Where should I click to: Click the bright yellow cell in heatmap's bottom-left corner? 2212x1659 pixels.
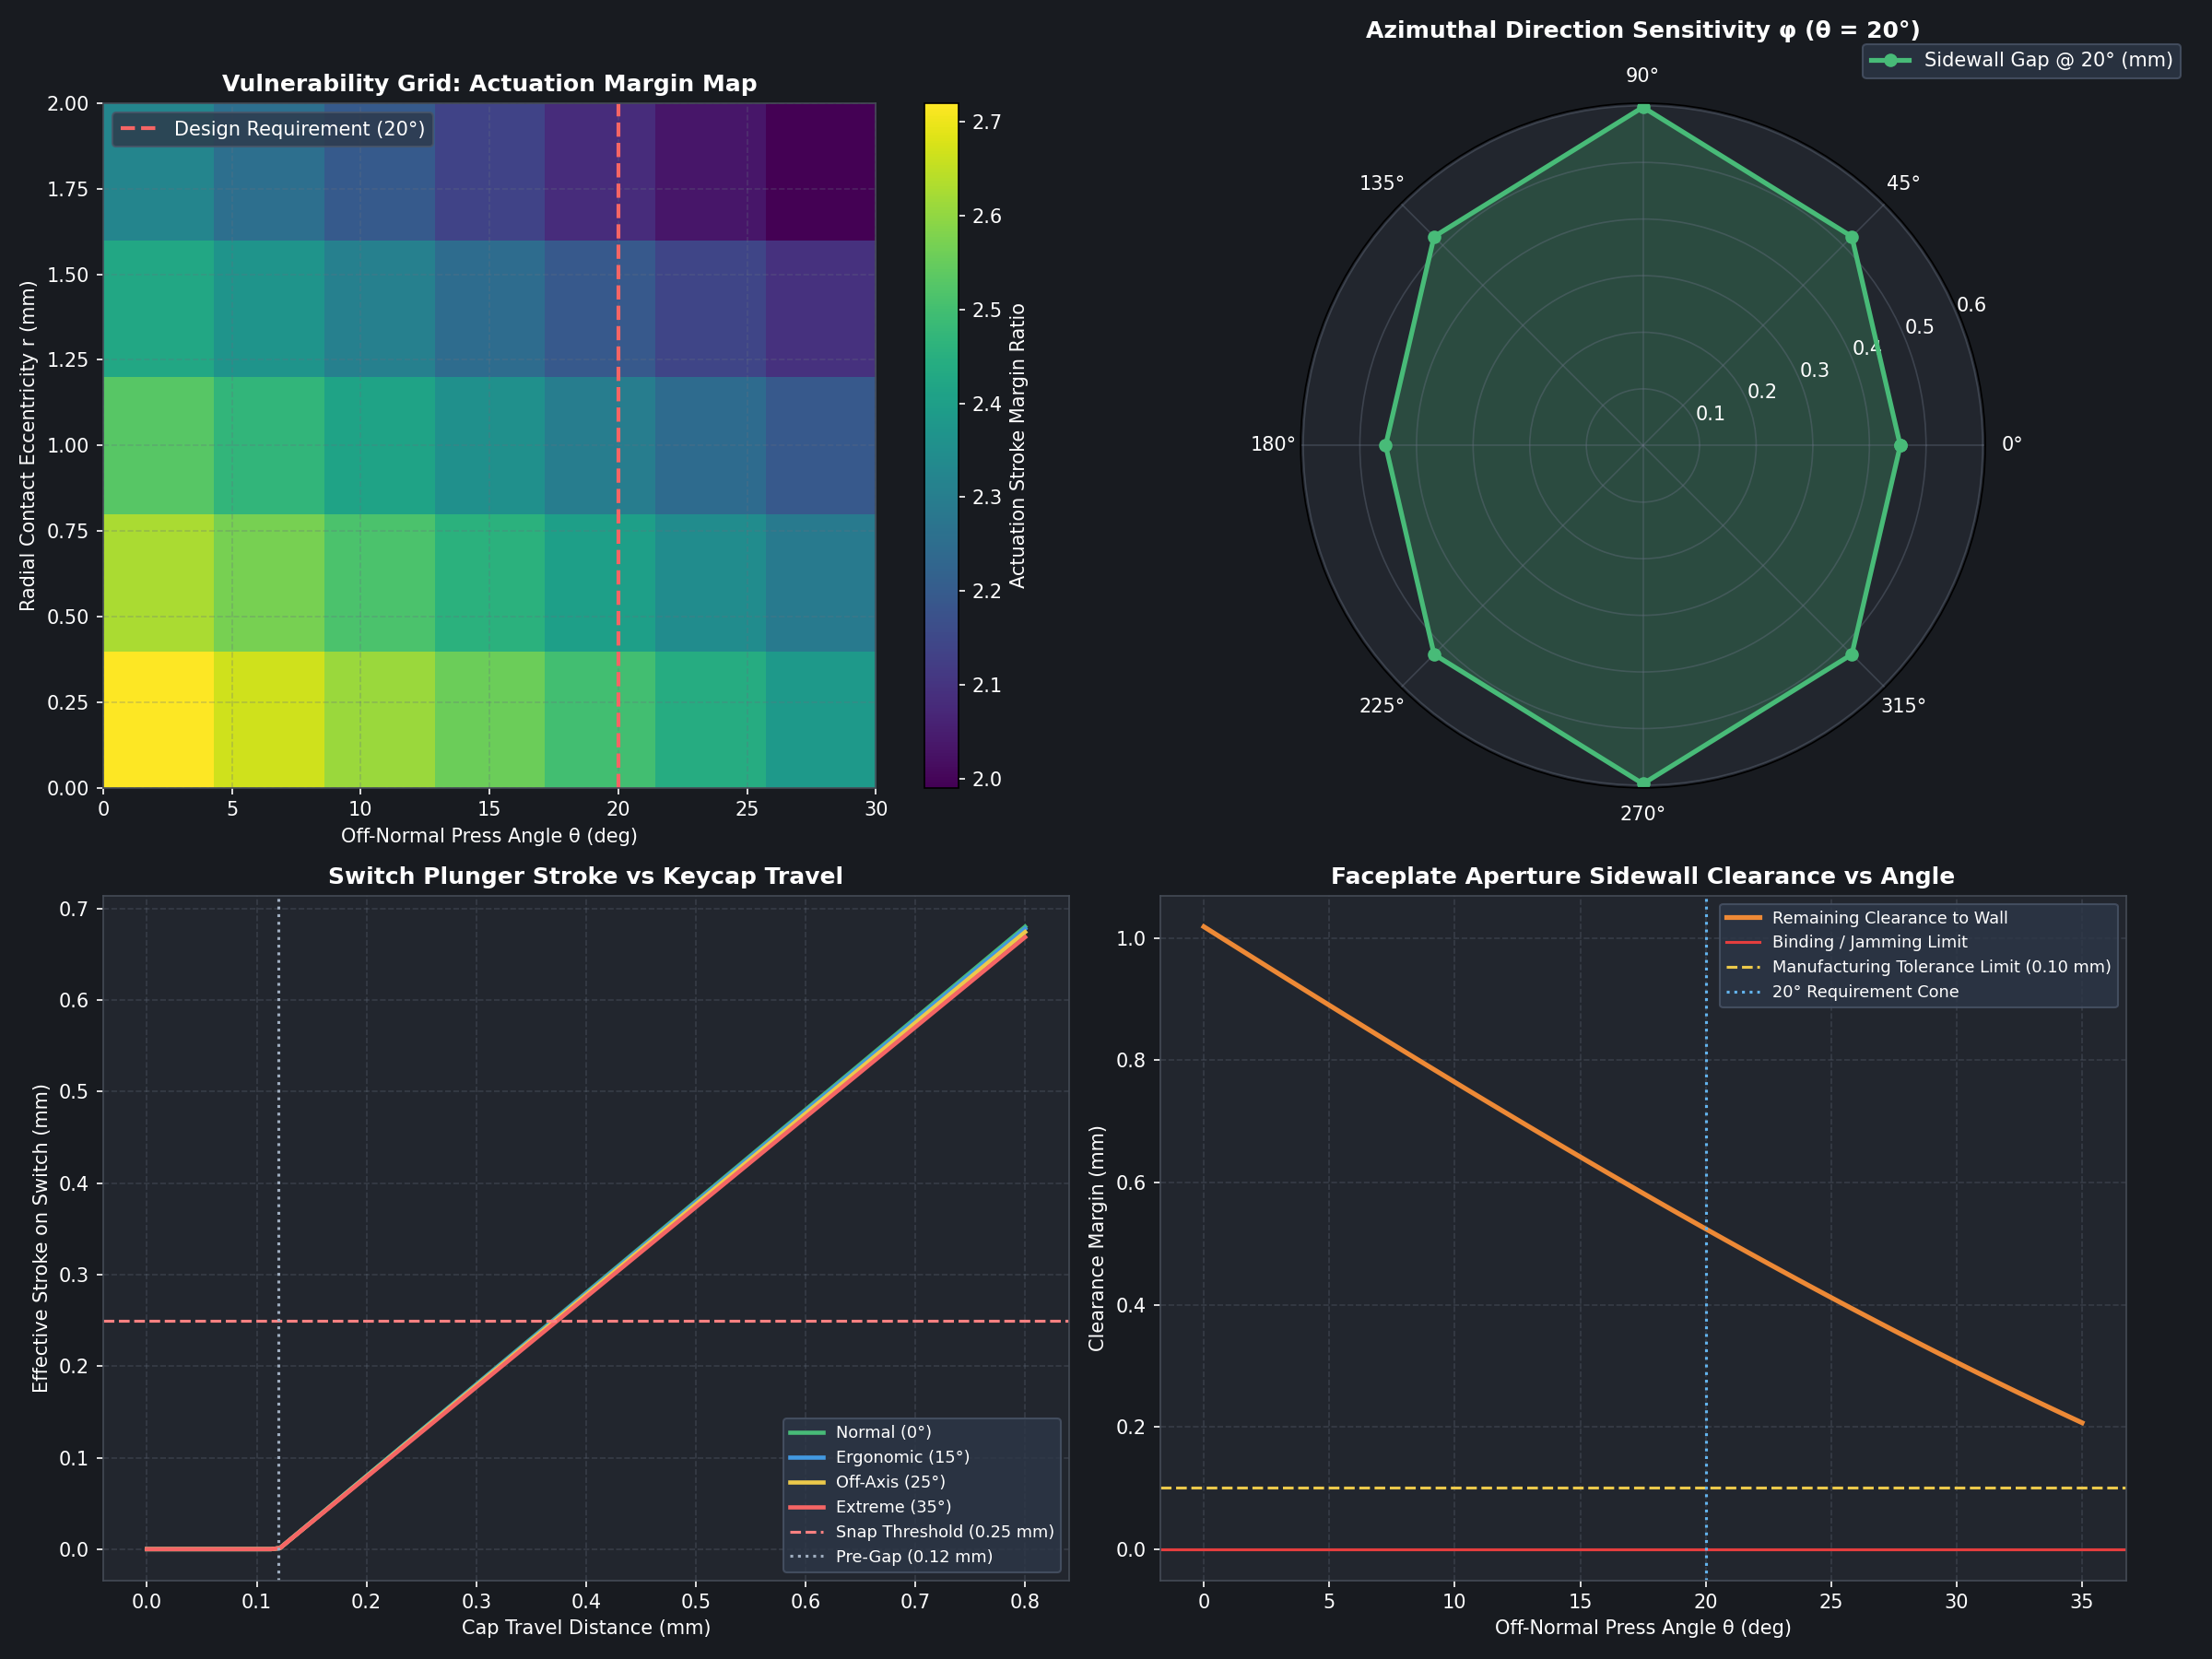(x=158, y=720)
